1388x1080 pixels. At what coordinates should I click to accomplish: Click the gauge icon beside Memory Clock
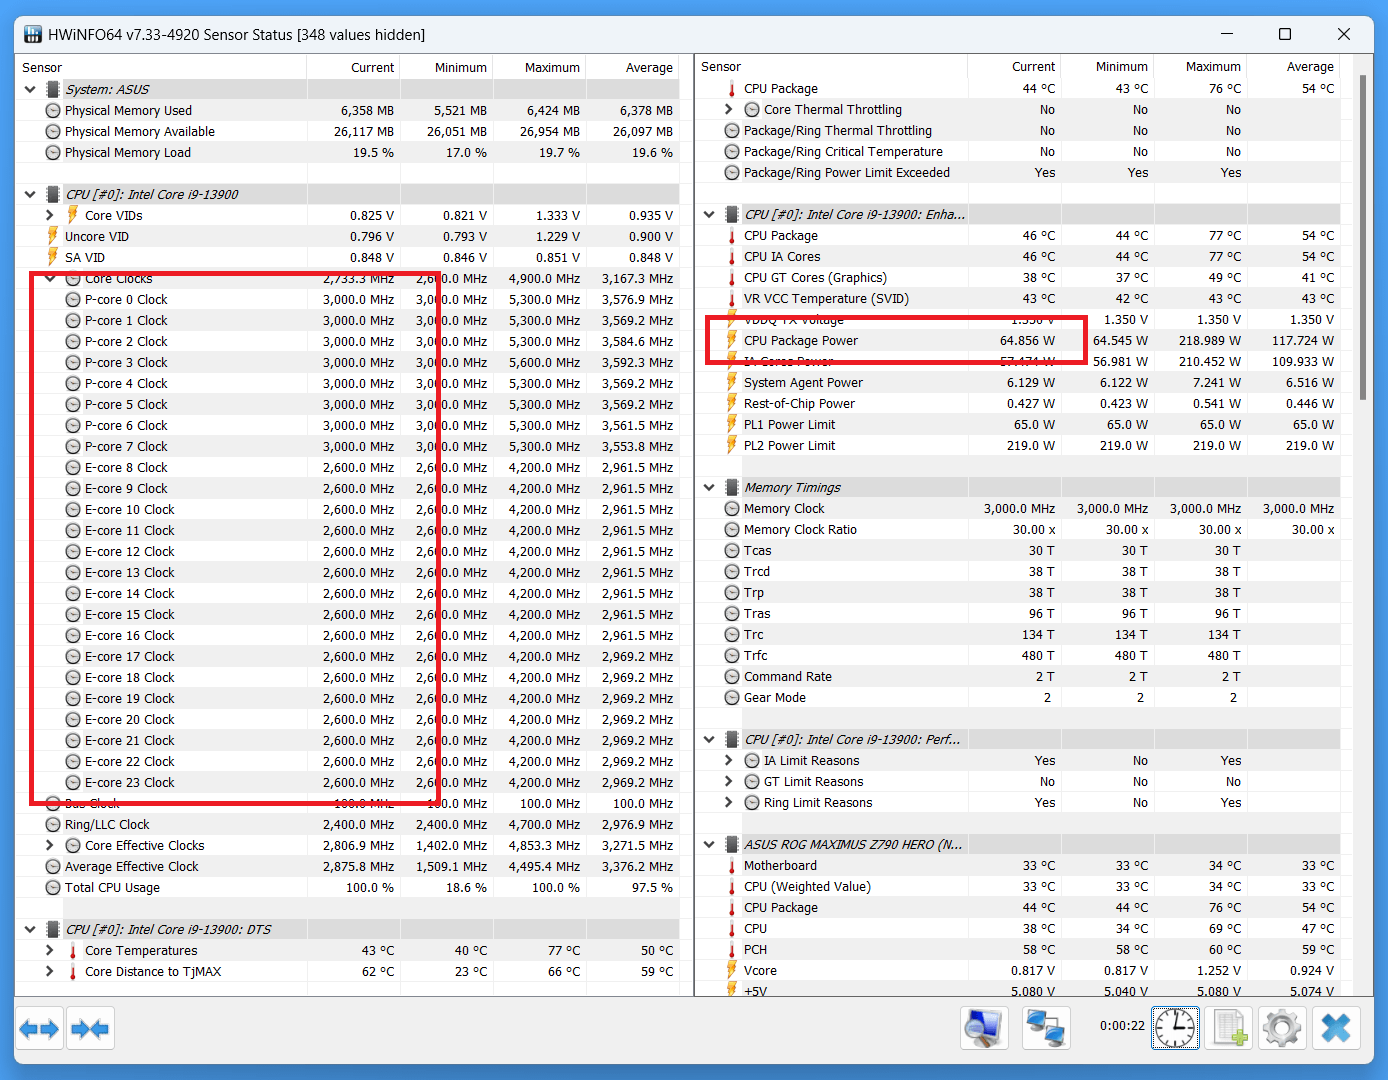pos(732,509)
